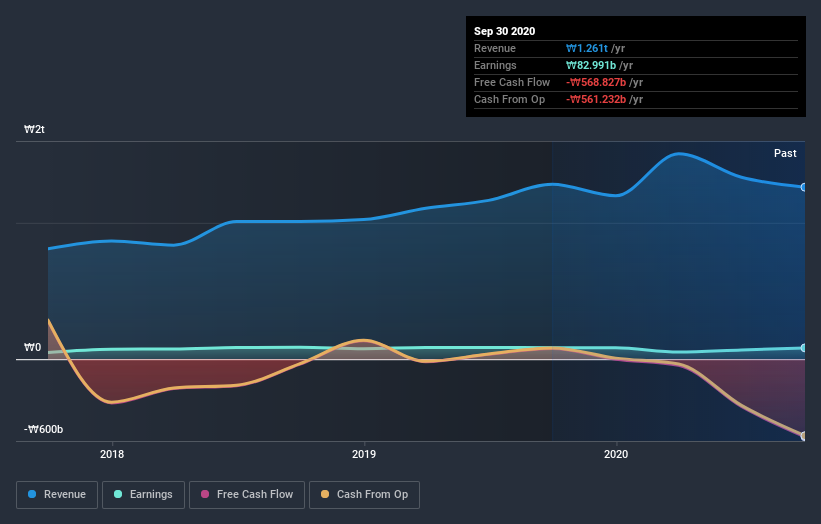Click the -₩600b y-axis label
The width and height of the screenshot is (821, 524).
43,429
